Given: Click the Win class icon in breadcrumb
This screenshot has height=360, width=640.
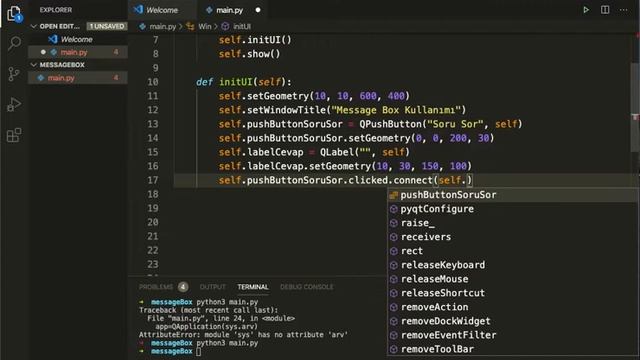Looking at the screenshot, I should (190, 27).
